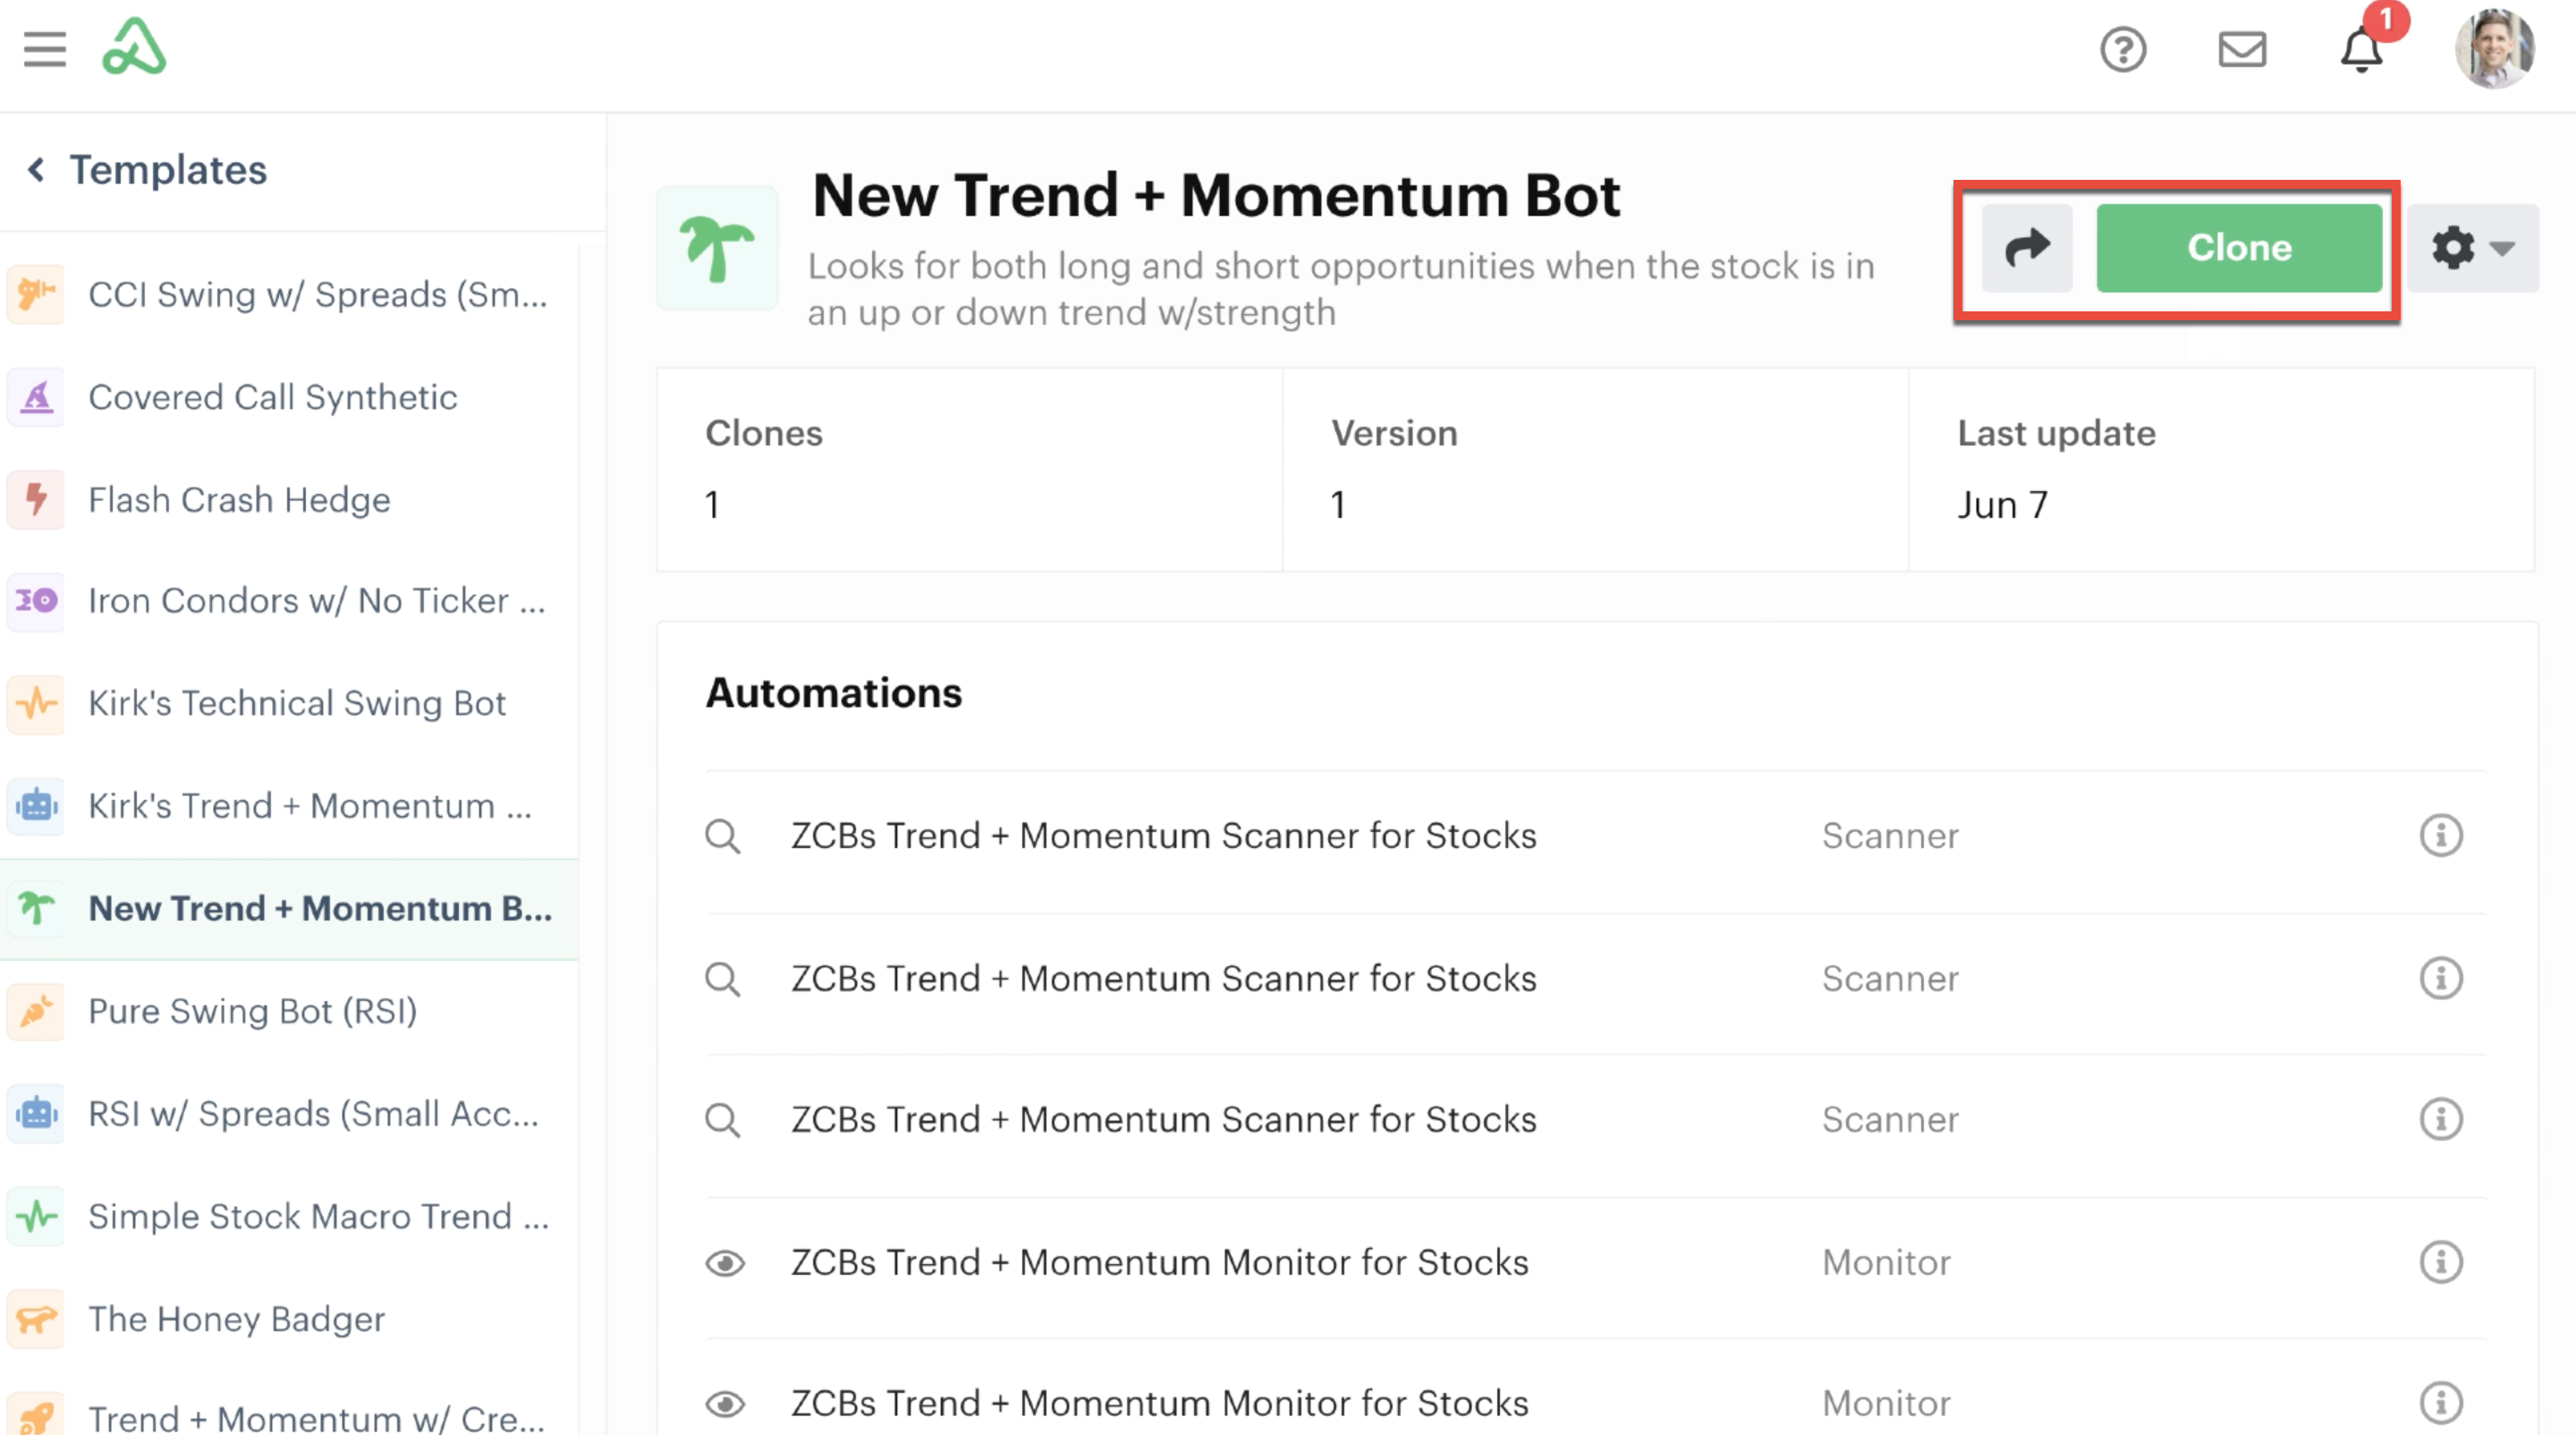
Task: Show info for first Scanner automation
Action: (x=2440, y=835)
